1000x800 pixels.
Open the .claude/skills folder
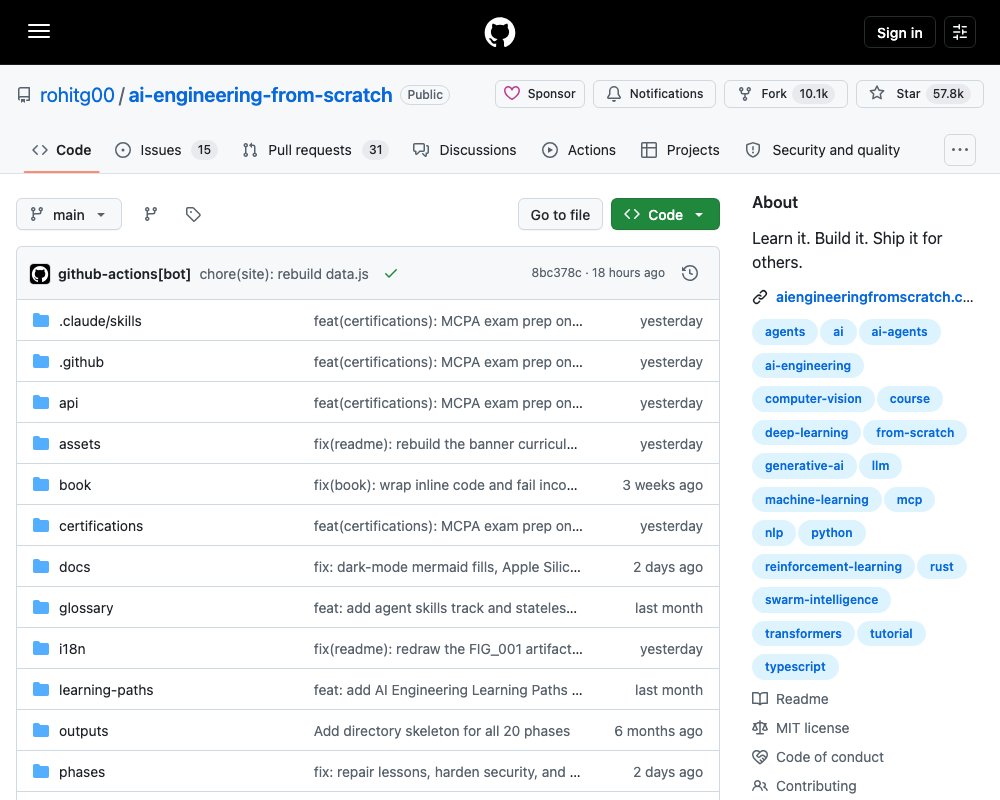(100, 321)
